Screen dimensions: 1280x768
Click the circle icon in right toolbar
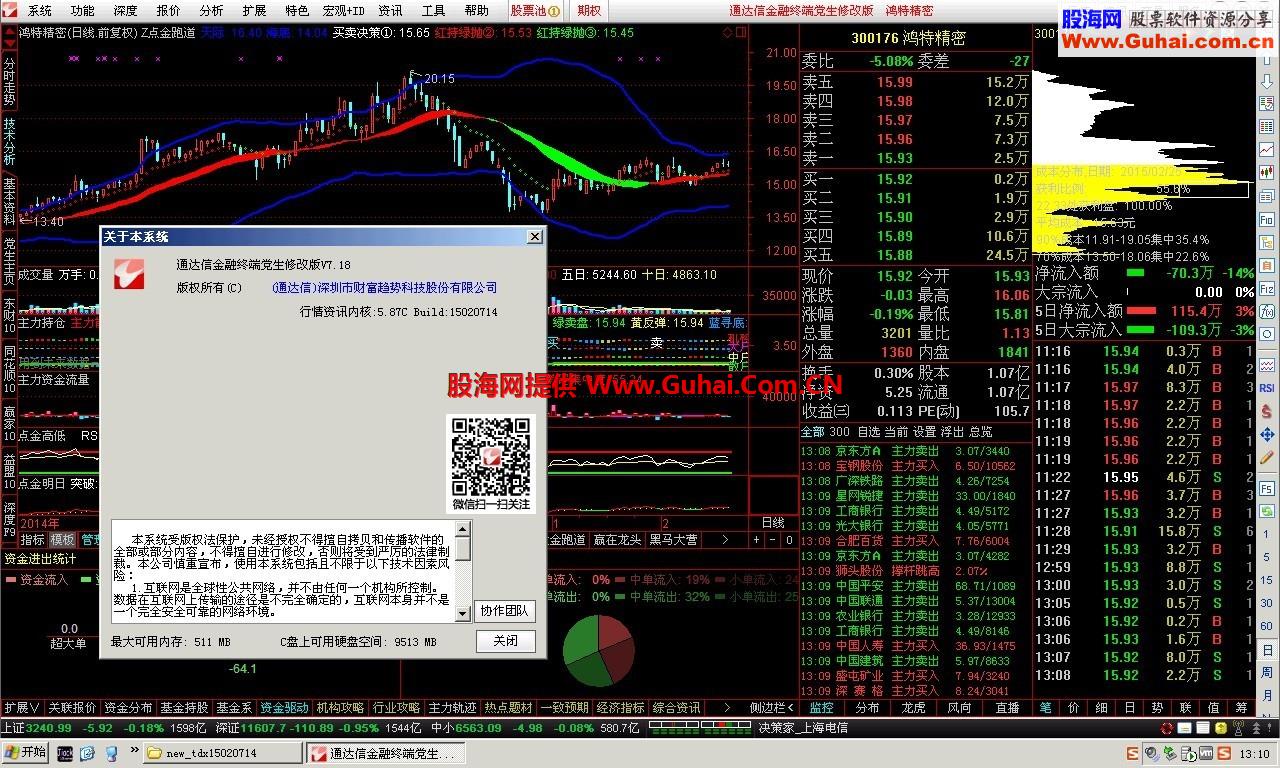click(1266, 332)
